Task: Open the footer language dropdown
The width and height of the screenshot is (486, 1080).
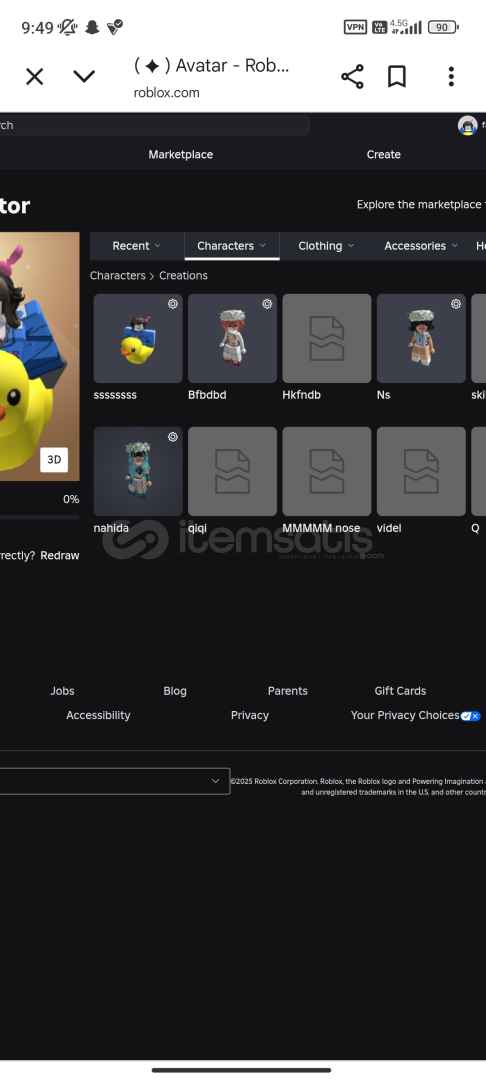Action: tap(115, 781)
